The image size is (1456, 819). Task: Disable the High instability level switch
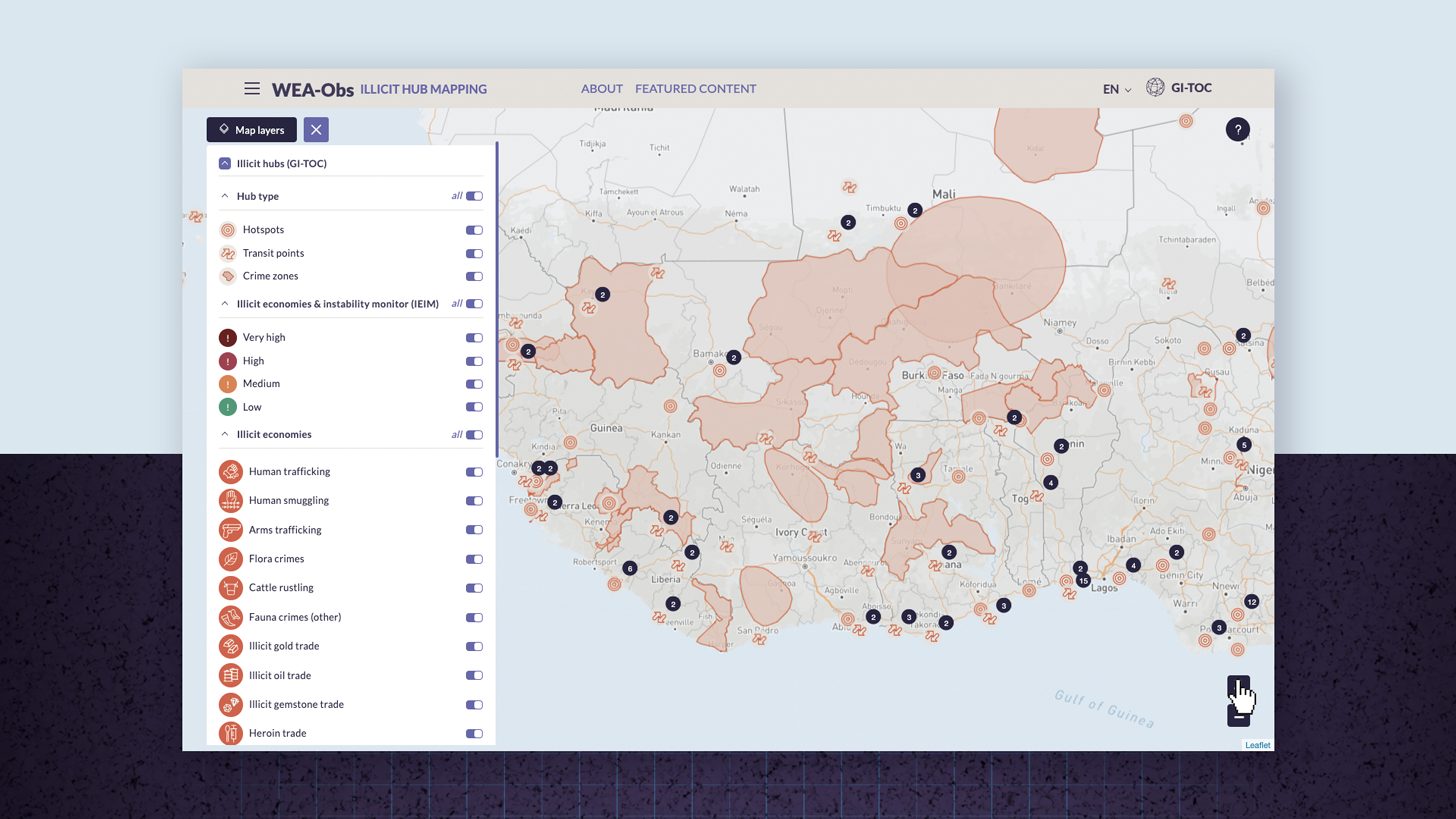point(474,361)
